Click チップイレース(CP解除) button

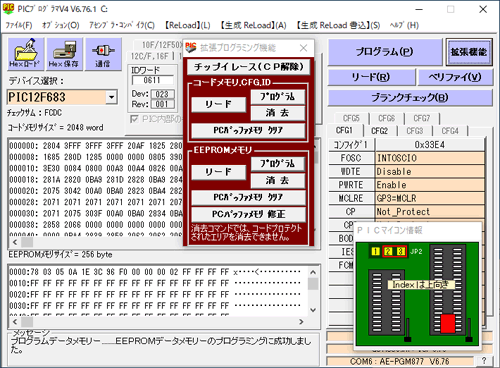point(249,67)
